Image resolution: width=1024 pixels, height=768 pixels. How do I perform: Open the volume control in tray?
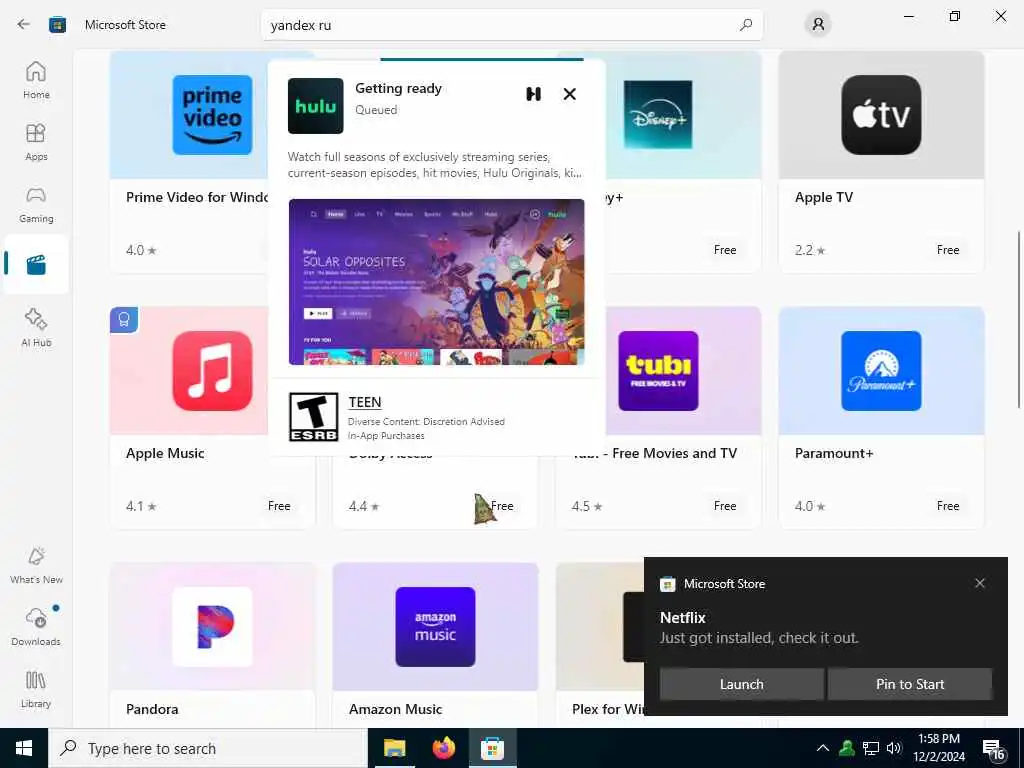[x=894, y=748]
